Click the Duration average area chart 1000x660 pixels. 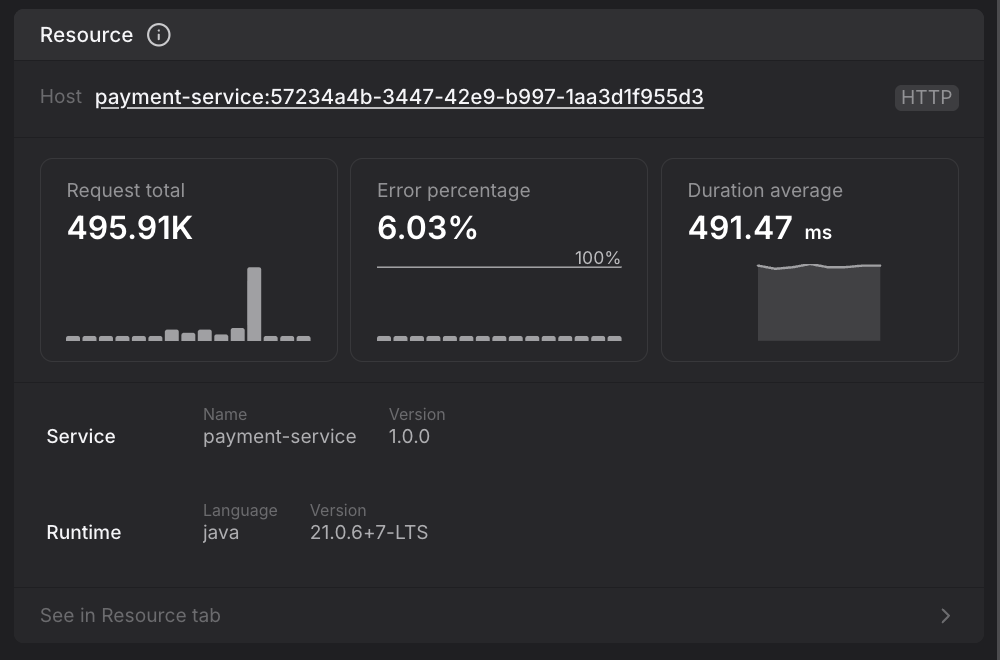(x=818, y=303)
